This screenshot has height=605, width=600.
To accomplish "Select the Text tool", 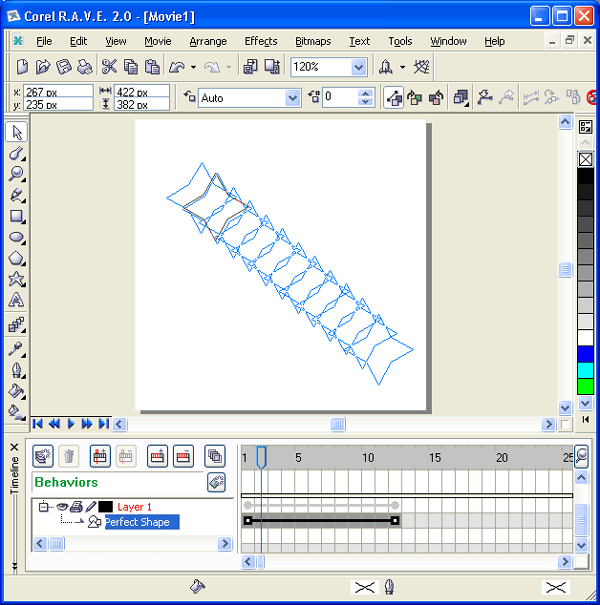I will pyautogui.click(x=17, y=300).
